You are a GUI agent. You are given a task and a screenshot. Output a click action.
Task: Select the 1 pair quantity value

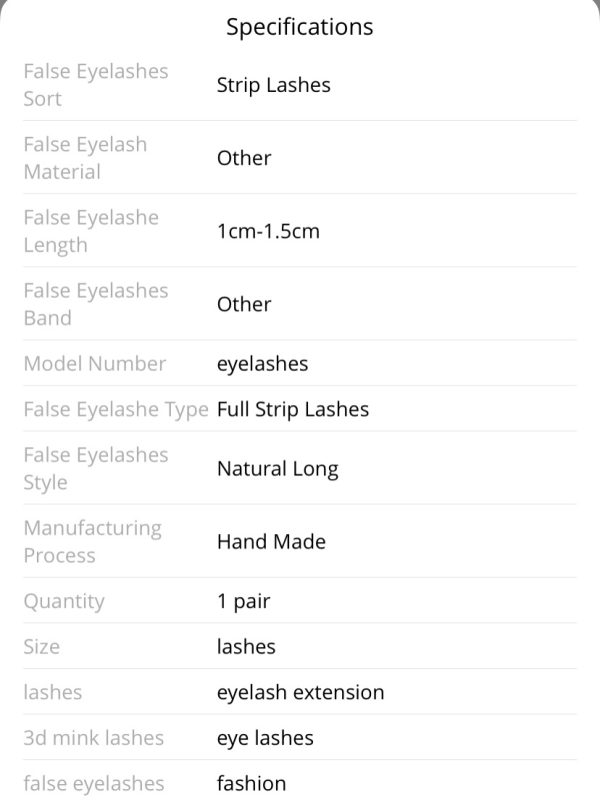[243, 601]
